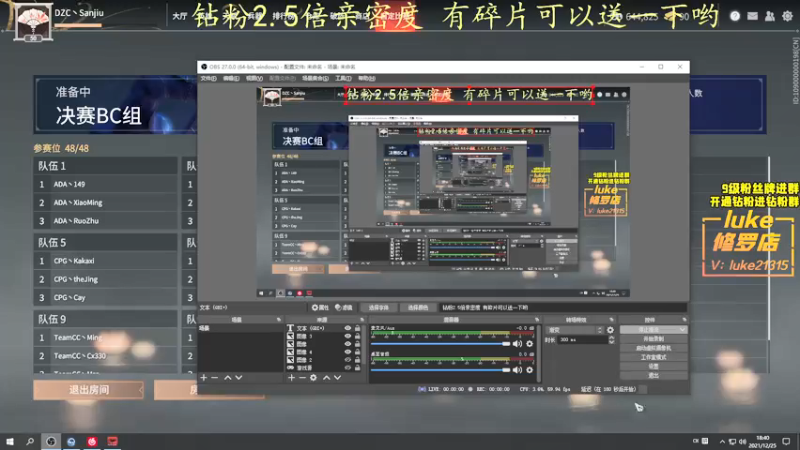Show hidden system tray icons chevron
The image size is (800, 450).
(x=722, y=441)
